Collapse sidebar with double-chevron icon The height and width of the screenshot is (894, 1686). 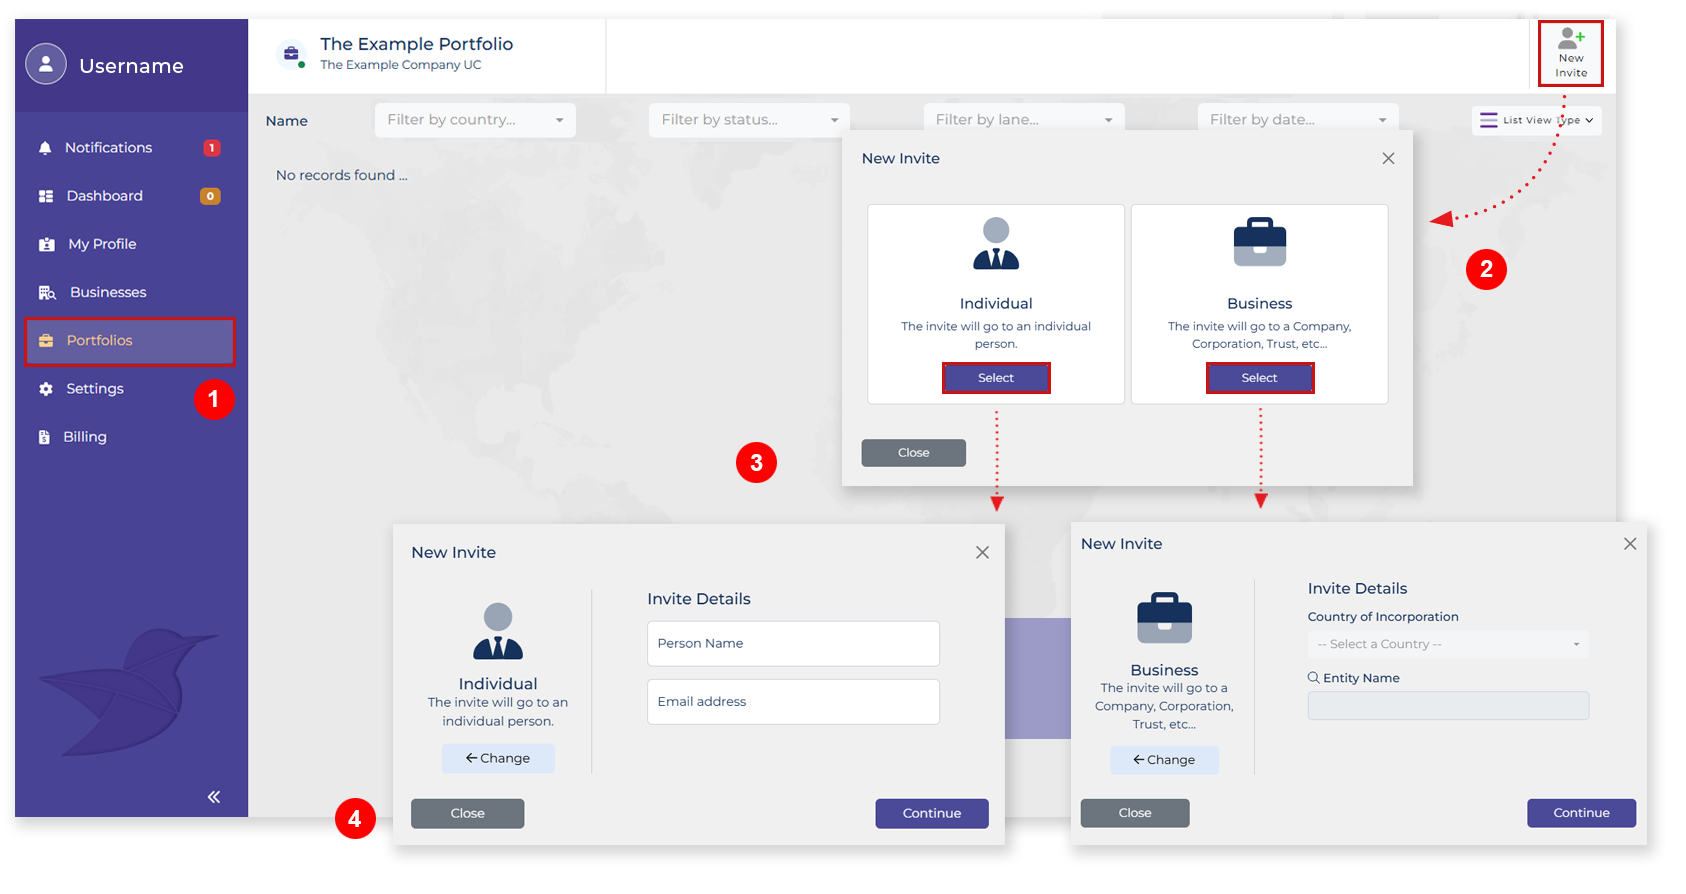[x=214, y=797]
